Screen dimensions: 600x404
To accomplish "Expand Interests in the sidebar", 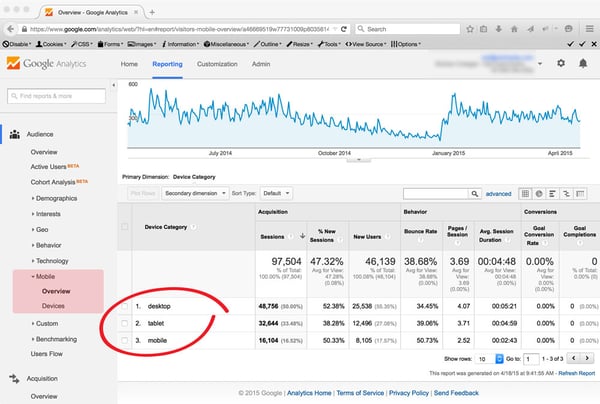I will pos(46,214).
